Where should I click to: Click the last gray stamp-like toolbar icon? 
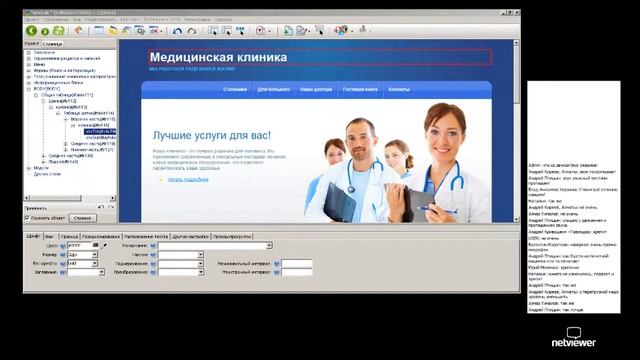(x=362, y=30)
